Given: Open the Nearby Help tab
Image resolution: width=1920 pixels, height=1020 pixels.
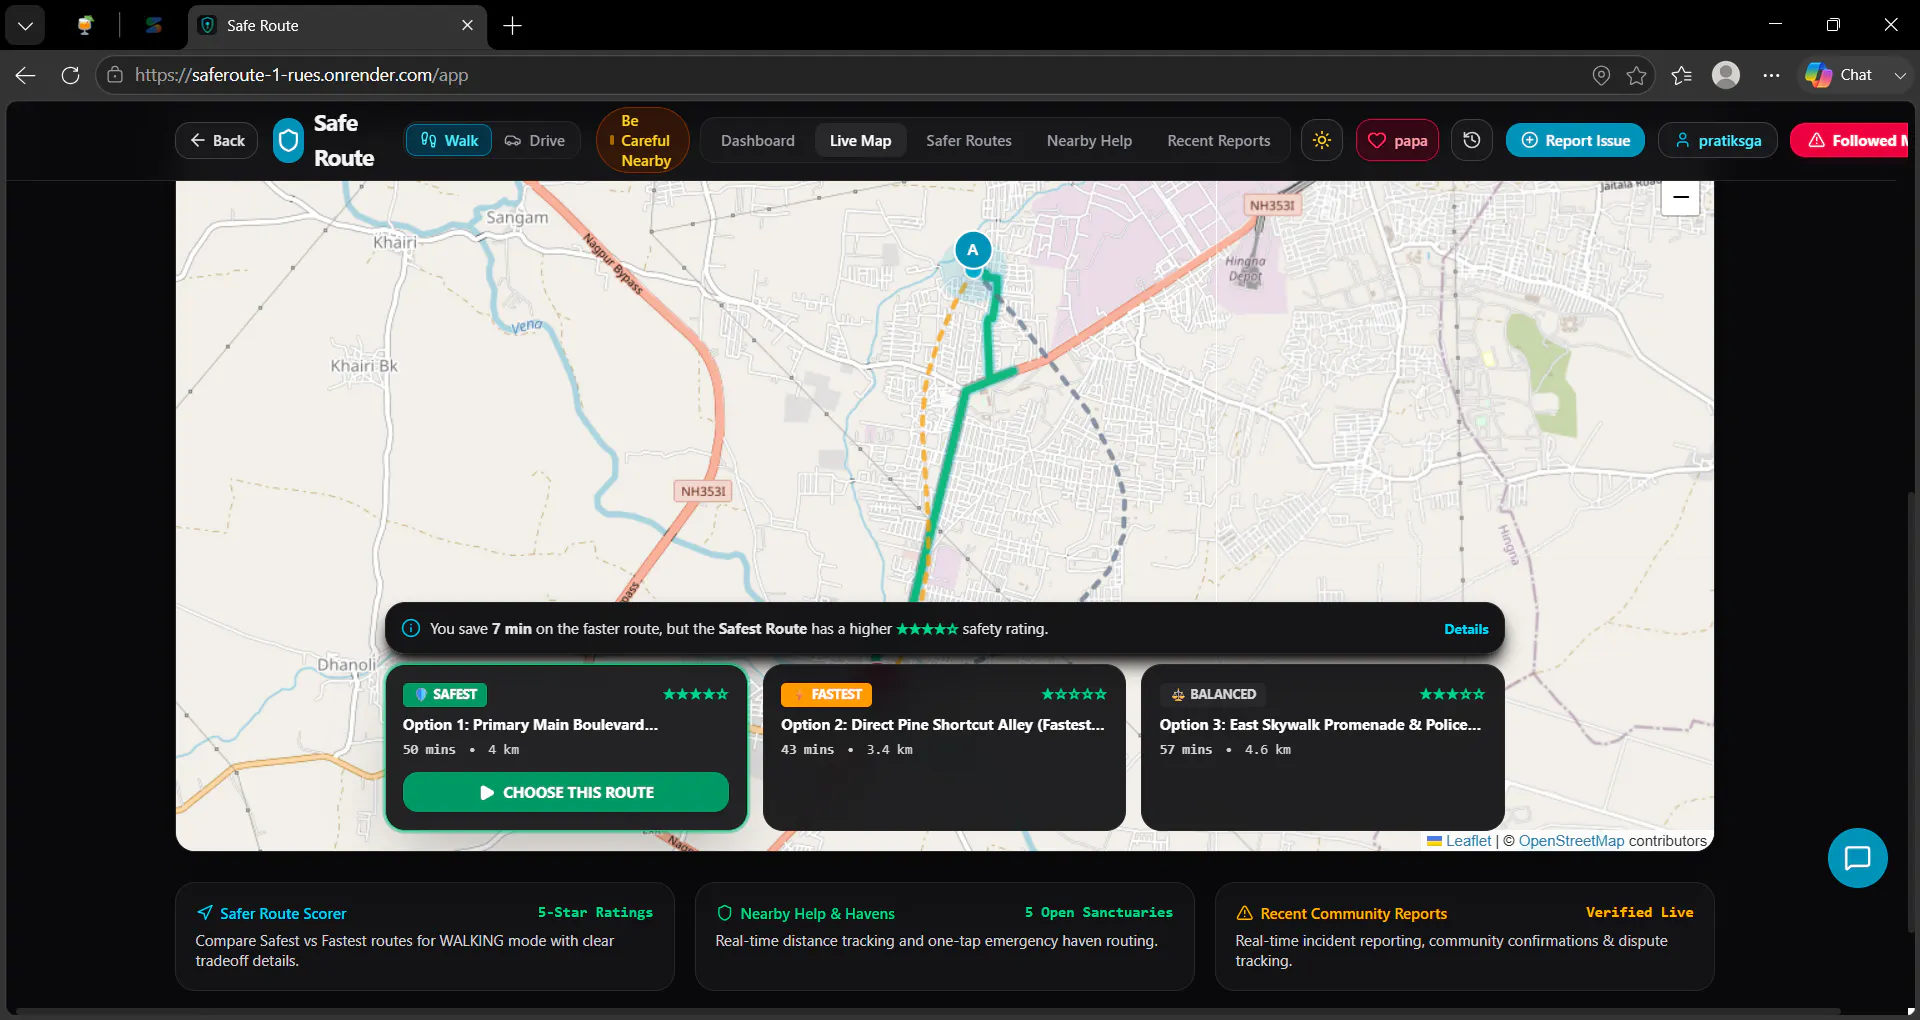Looking at the screenshot, I should pyautogui.click(x=1089, y=140).
